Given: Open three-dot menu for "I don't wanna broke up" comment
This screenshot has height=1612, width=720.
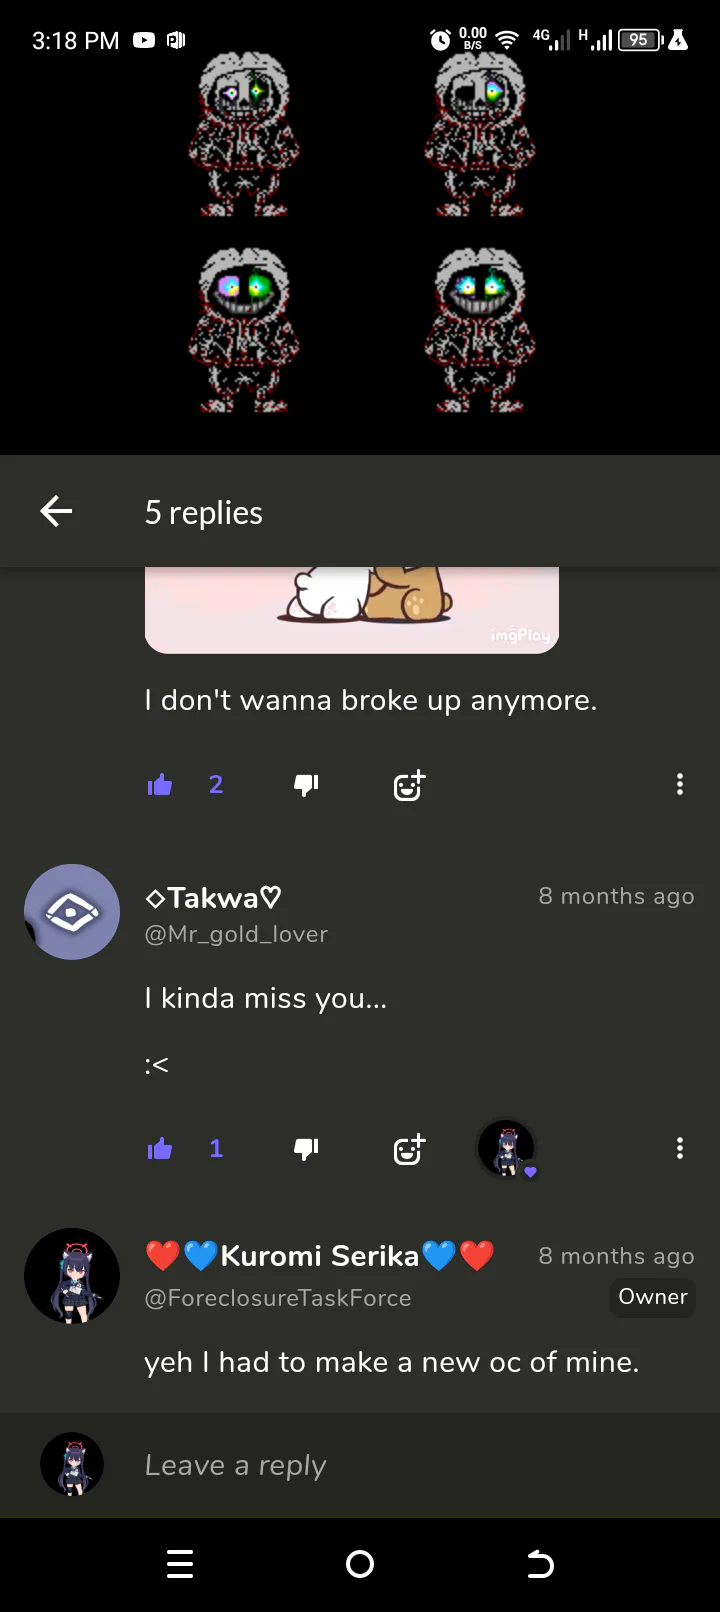Looking at the screenshot, I should pyautogui.click(x=680, y=785).
